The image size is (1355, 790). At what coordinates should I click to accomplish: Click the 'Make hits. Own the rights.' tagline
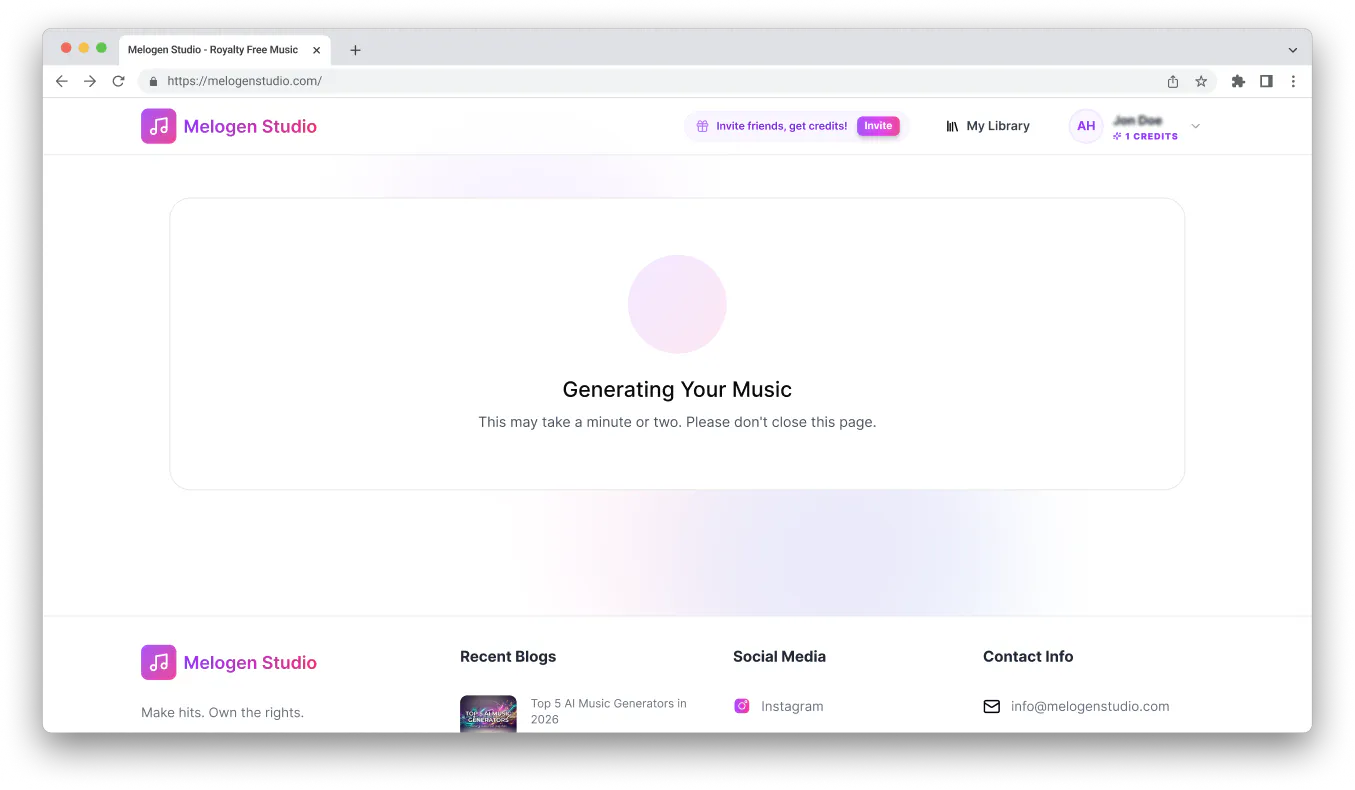pyautogui.click(x=222, y=713)
